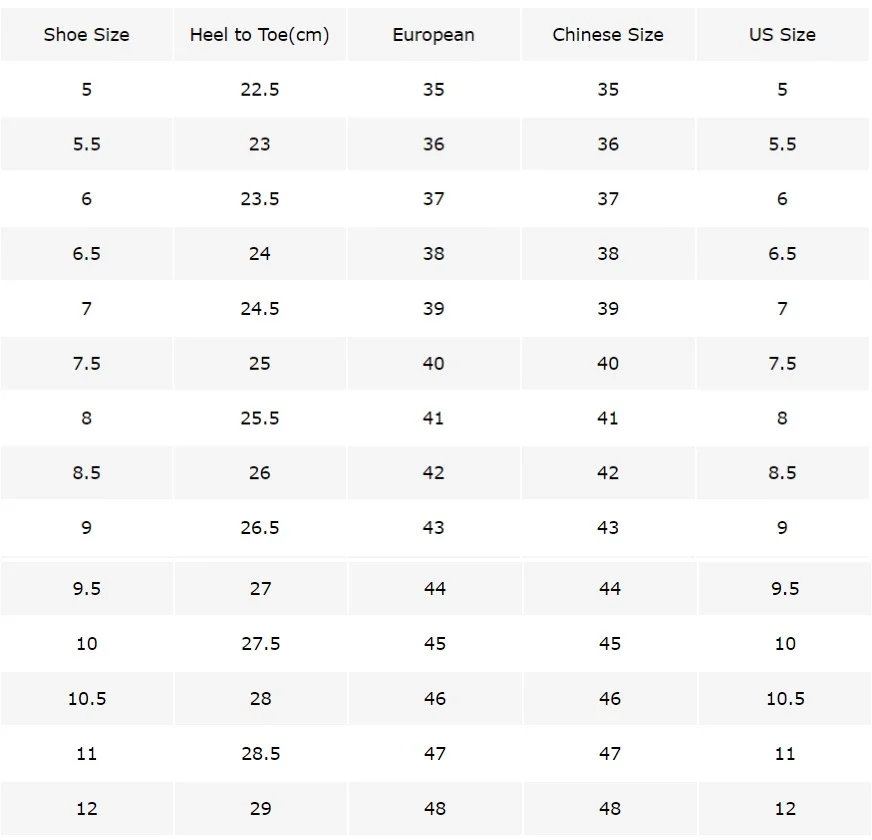
Task: Select Shoe Size 7.5 in first column
Action: tap(86, 364)
